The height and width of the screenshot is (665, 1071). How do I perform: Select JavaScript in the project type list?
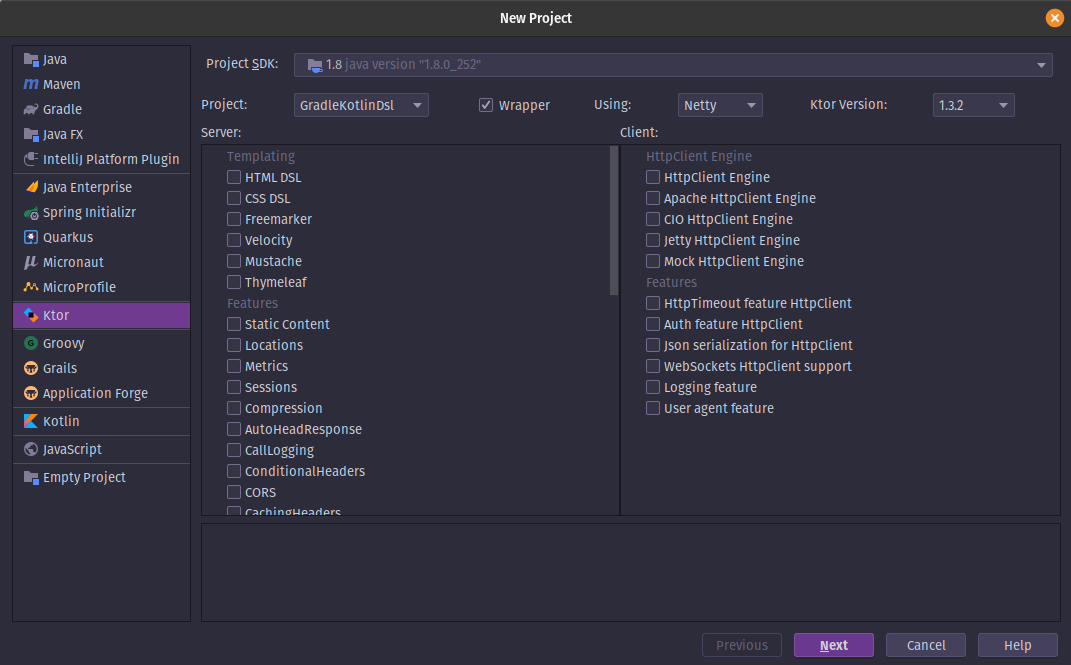[x=72, y=450]
